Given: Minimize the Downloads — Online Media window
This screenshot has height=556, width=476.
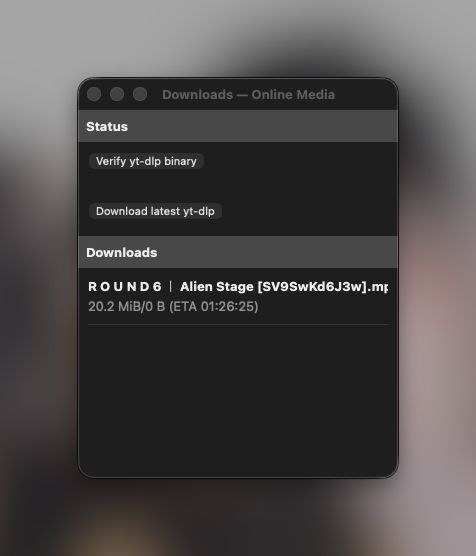Looking at the screenshot, I should pos(117,94).
